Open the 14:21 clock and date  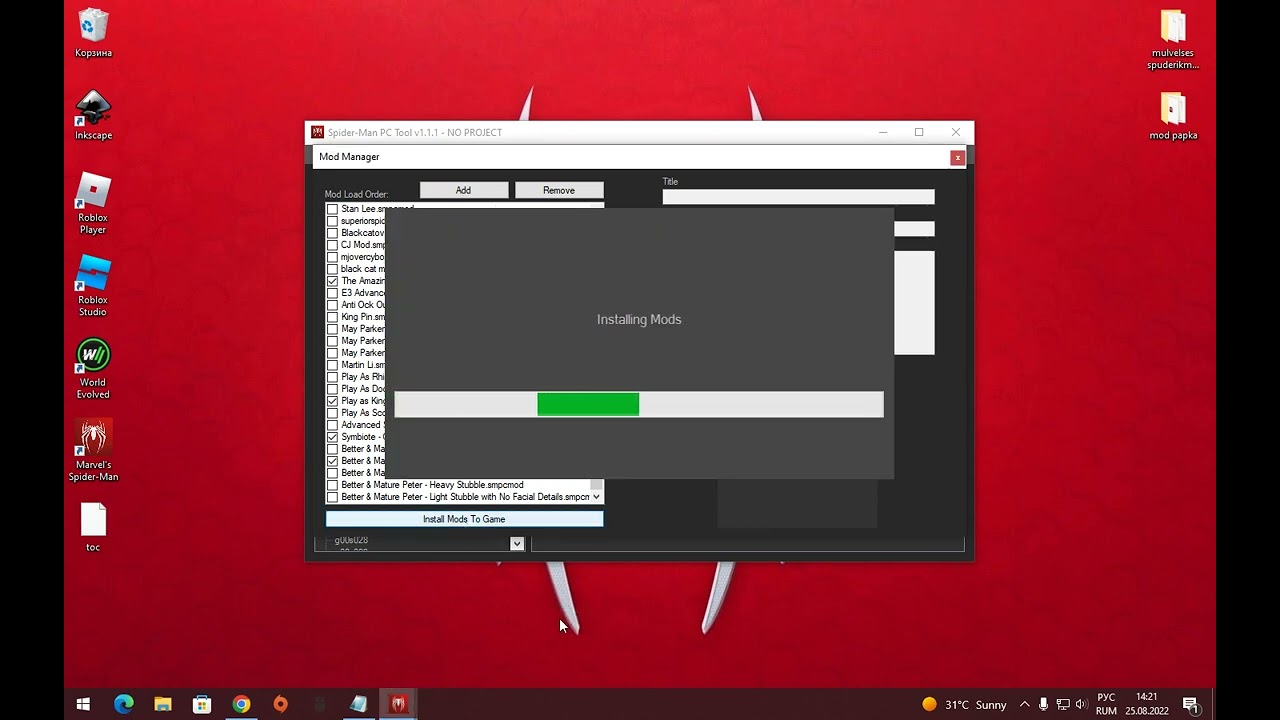pos(1147,704)
